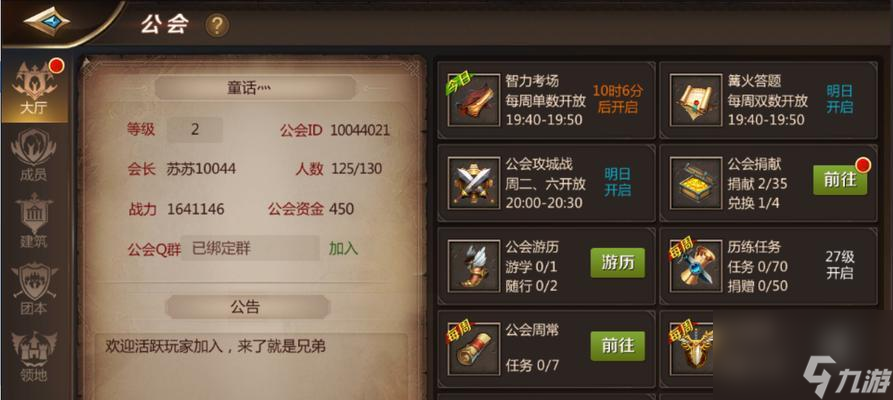This screenshot has width=893, height=400.
Task: Switch to the 大厅 sidebar tab
Action: click(35, 89)
